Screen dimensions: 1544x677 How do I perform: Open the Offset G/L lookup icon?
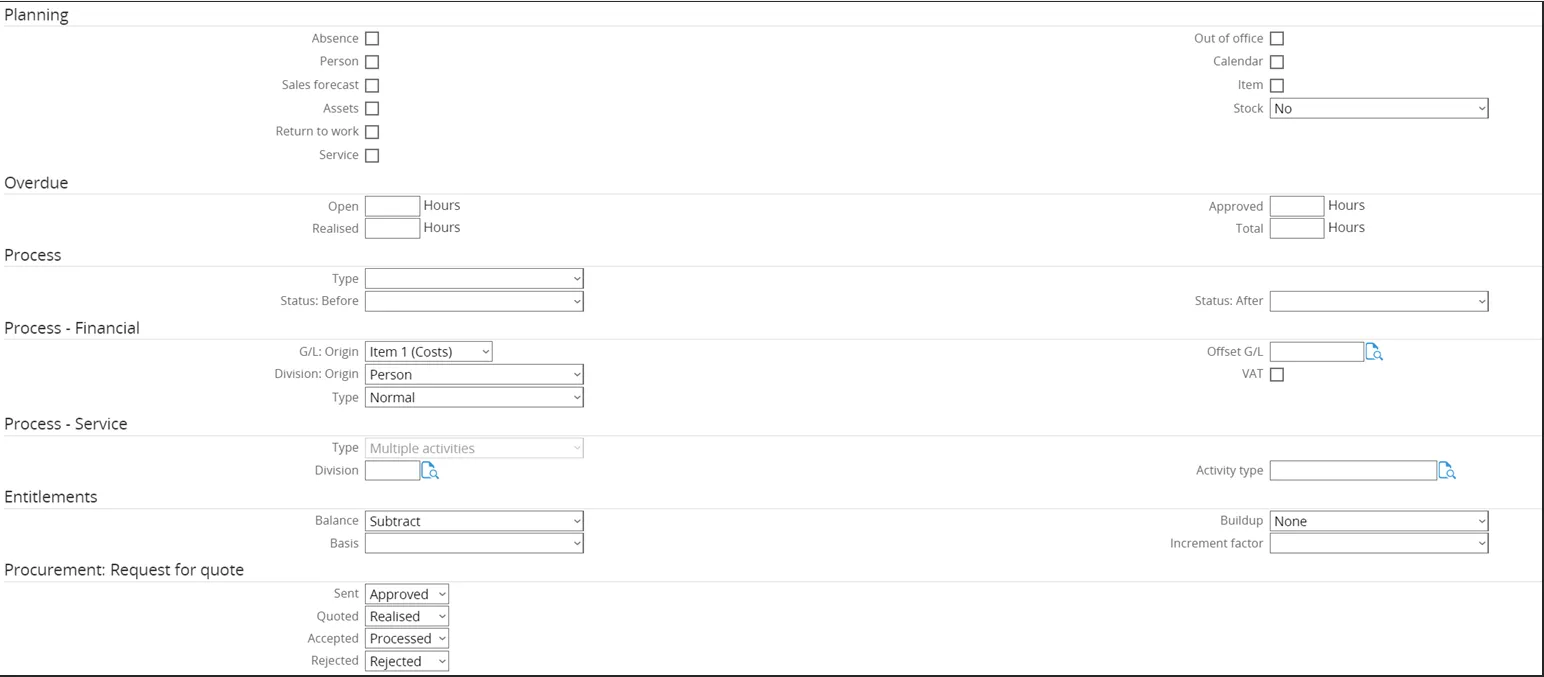click(1374, 352)
